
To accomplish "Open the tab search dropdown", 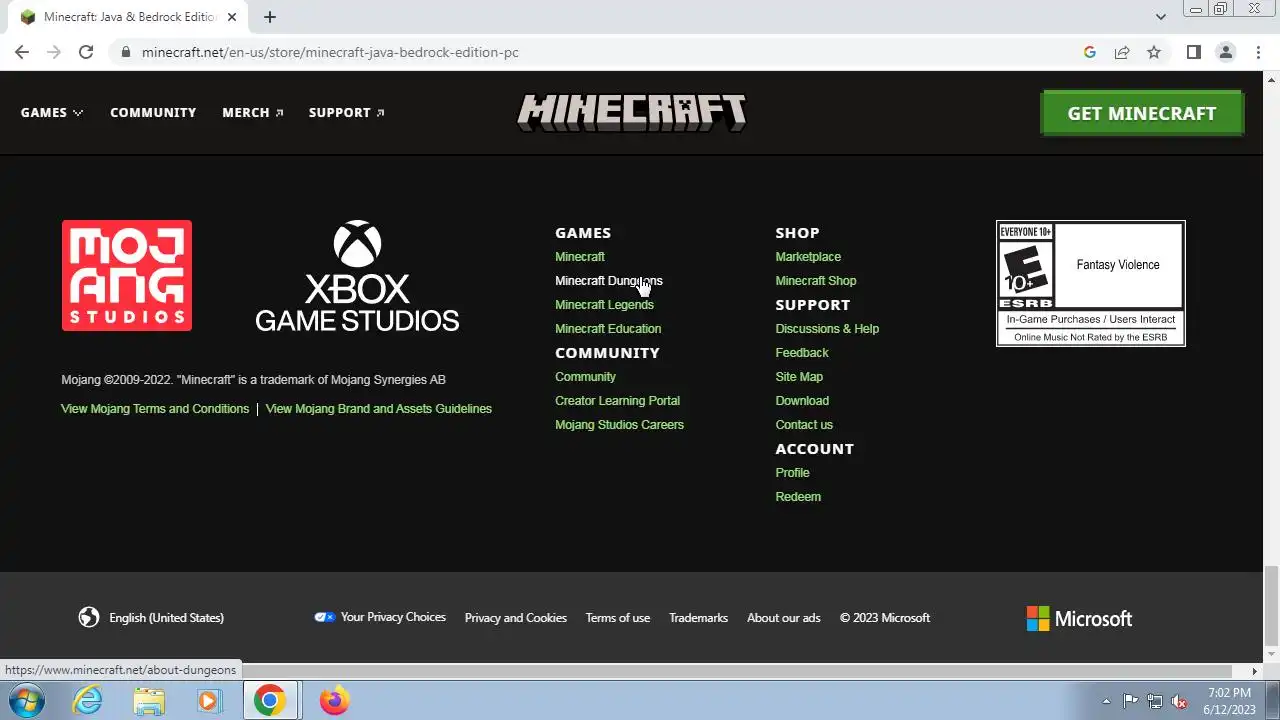I will point(1160,17).
